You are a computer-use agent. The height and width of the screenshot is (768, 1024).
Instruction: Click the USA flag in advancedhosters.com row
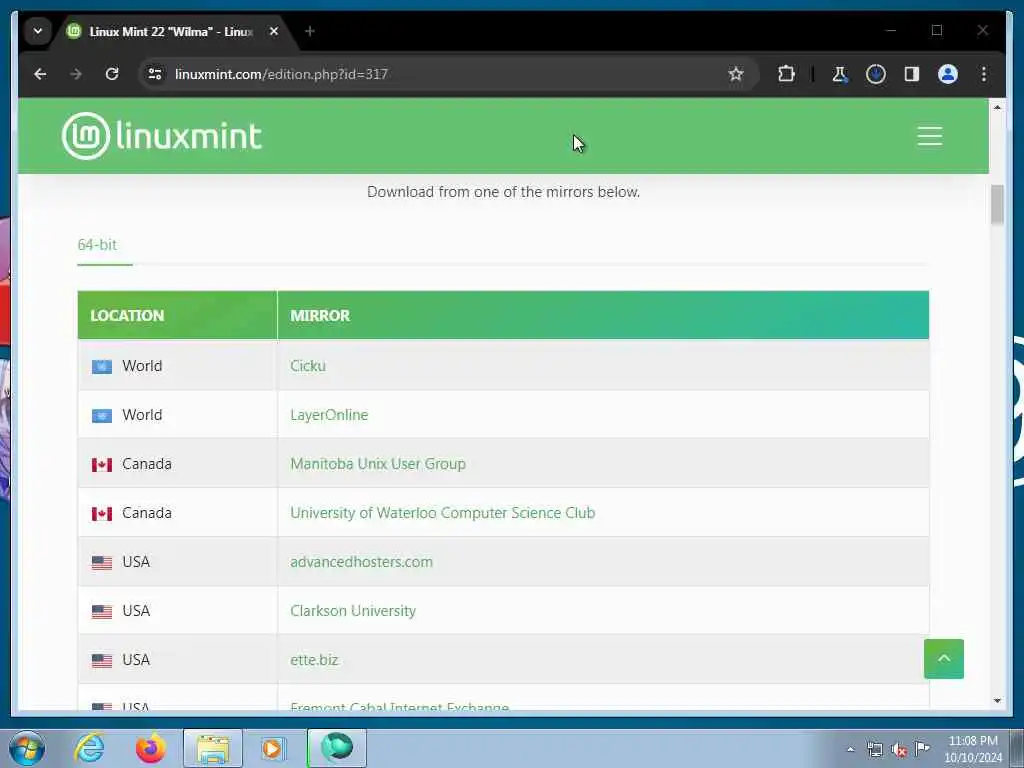(101, 563)
